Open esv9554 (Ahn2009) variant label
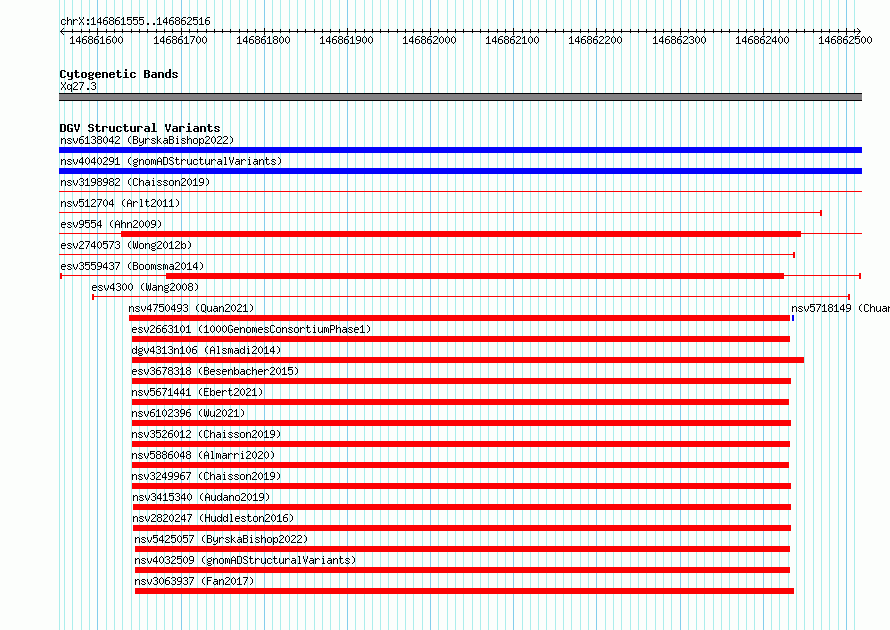The image size is (890, 630). 111,224
